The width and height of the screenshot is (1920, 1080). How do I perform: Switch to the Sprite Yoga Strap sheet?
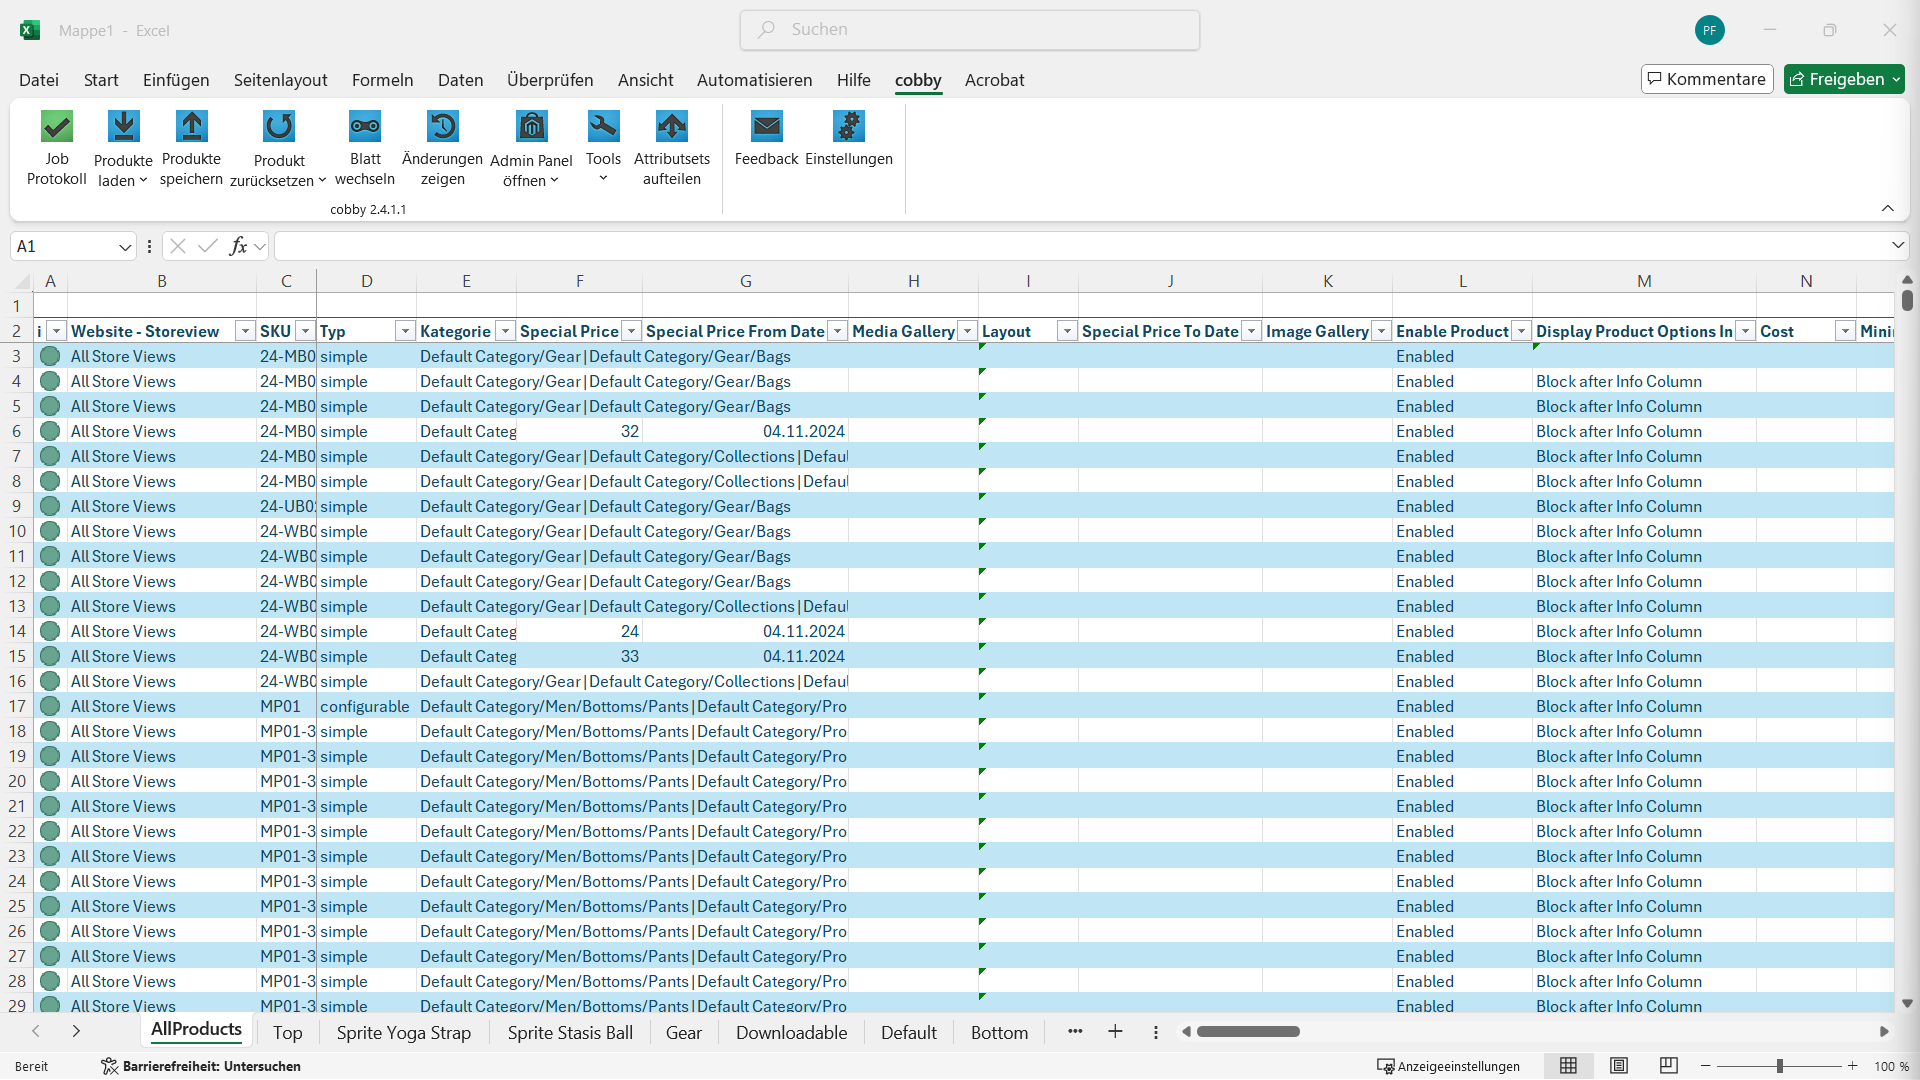click(403, 1033)
